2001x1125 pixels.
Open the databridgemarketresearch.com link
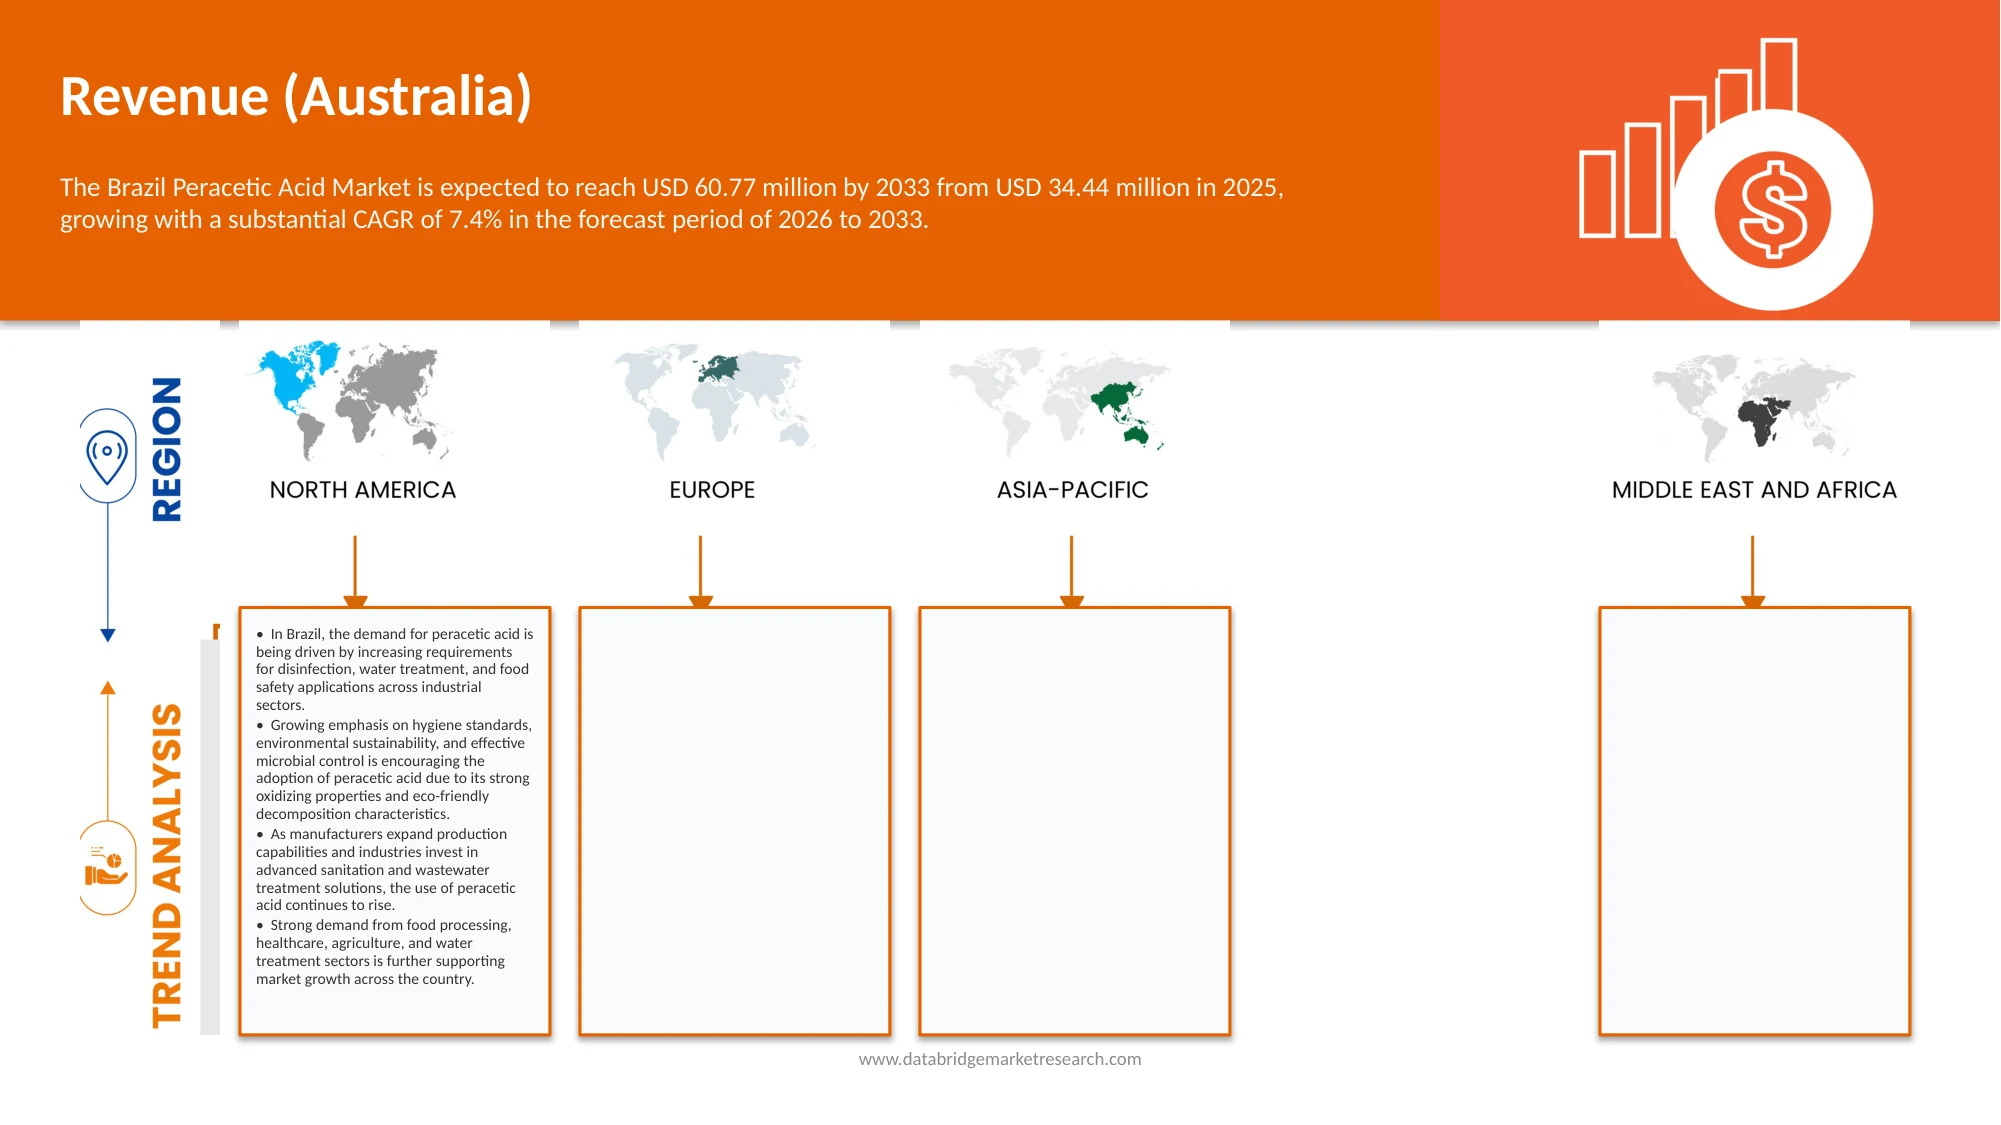[x=1000, y=1059]
